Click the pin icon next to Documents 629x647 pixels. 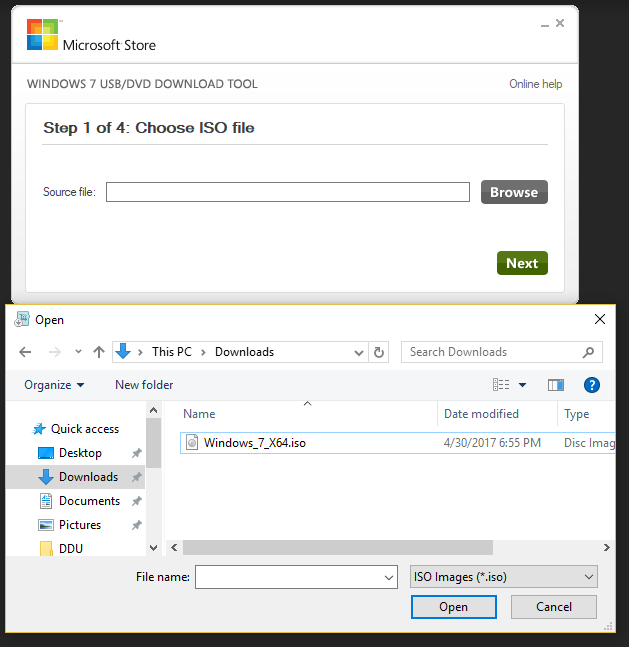[137, 501]
